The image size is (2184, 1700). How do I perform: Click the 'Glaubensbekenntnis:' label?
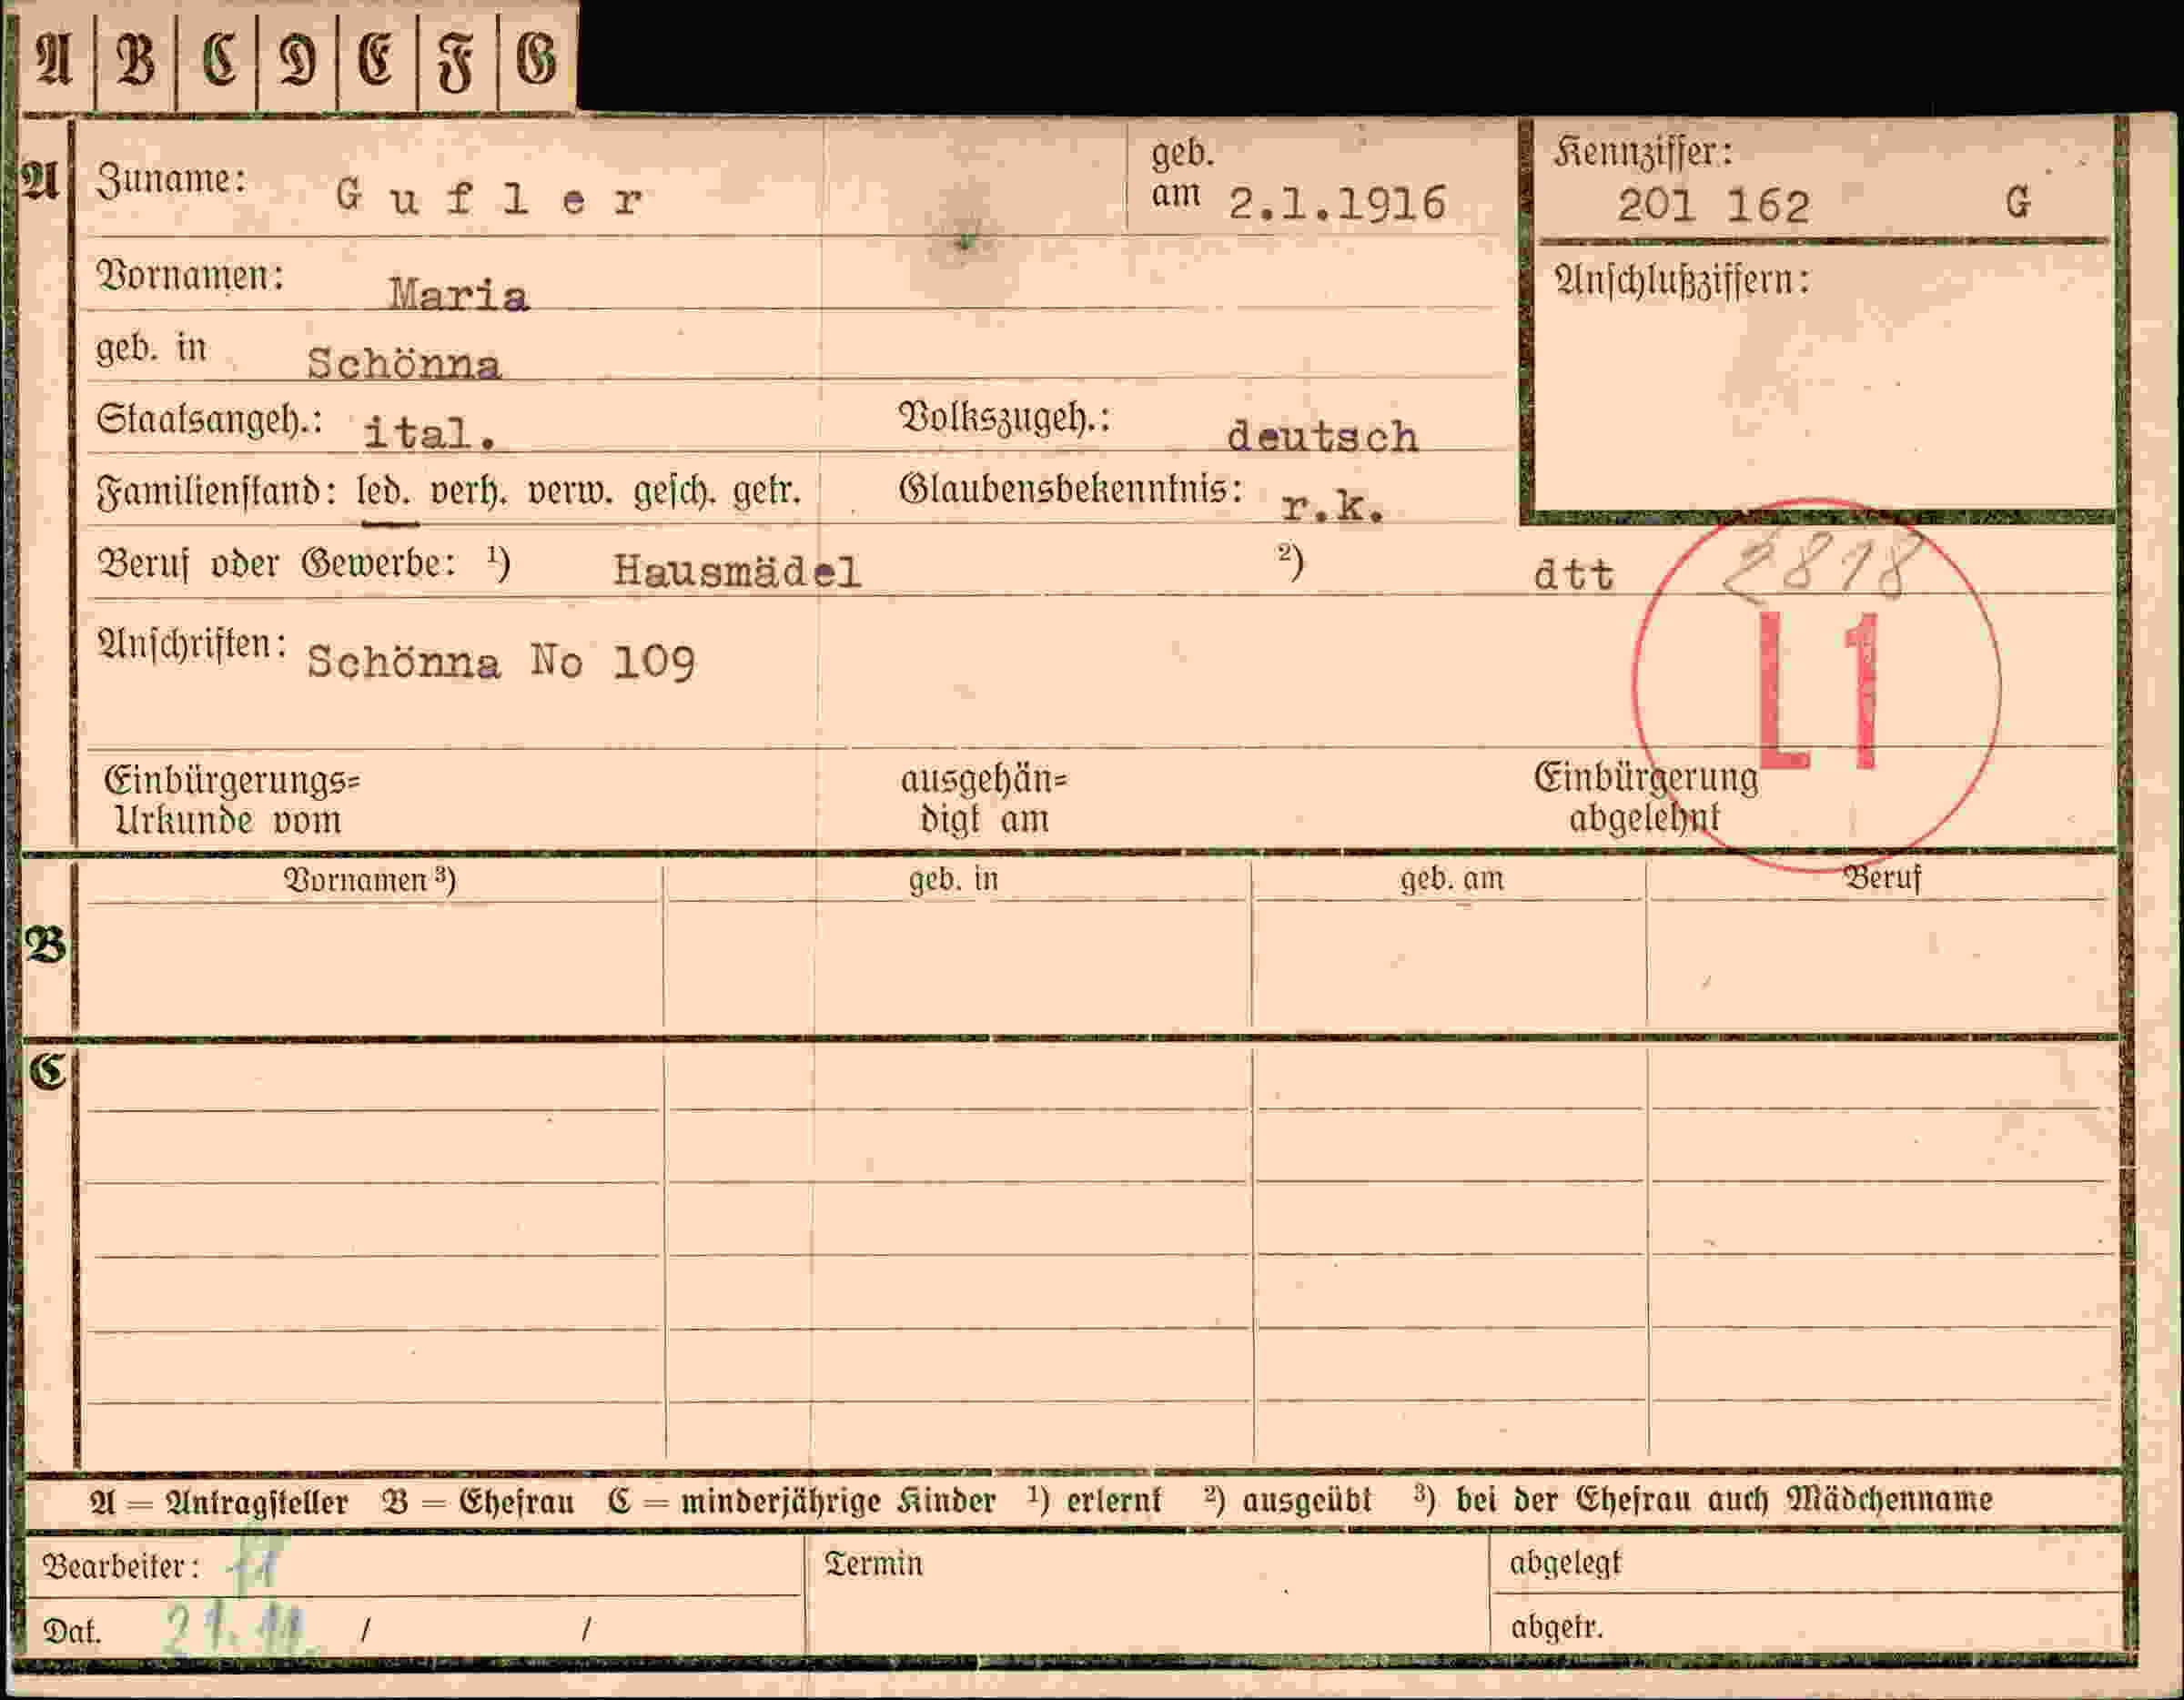1070,490
